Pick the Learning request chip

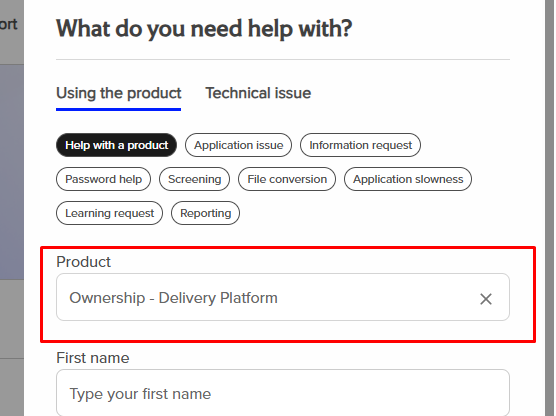click(109, 213)
